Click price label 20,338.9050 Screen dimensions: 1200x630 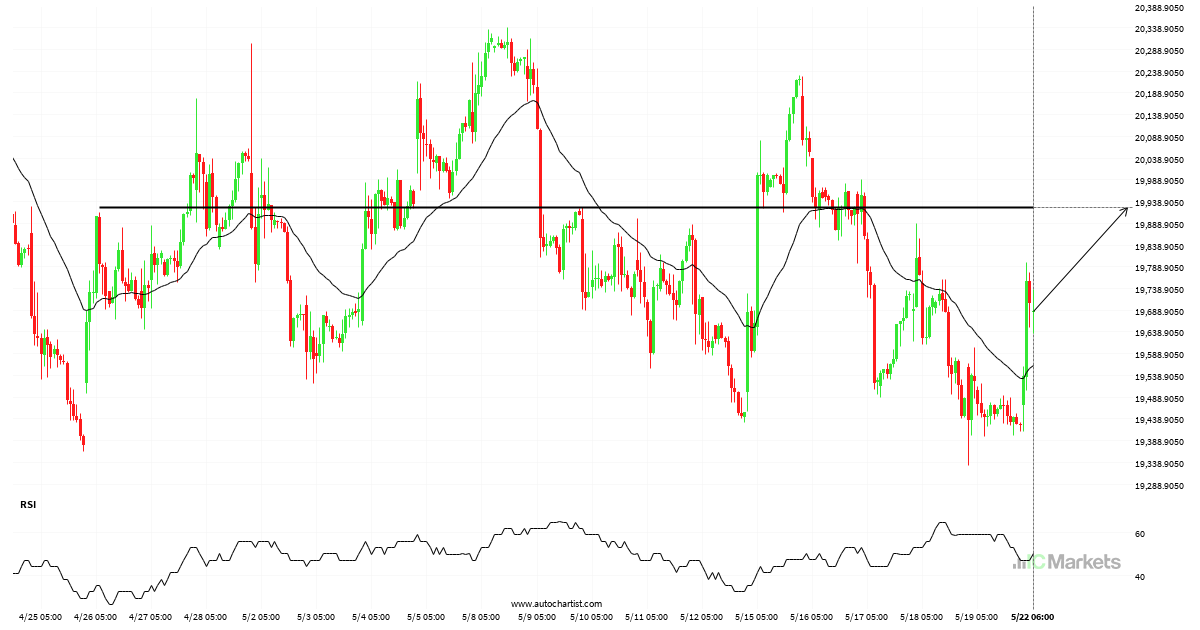pos(1161,30)
